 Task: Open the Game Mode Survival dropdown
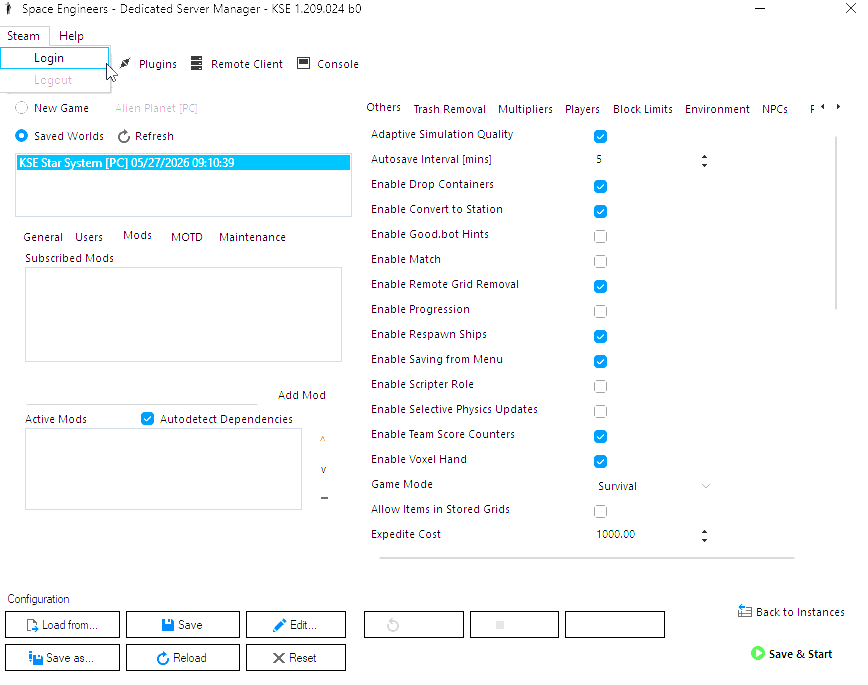pos(653,486)
